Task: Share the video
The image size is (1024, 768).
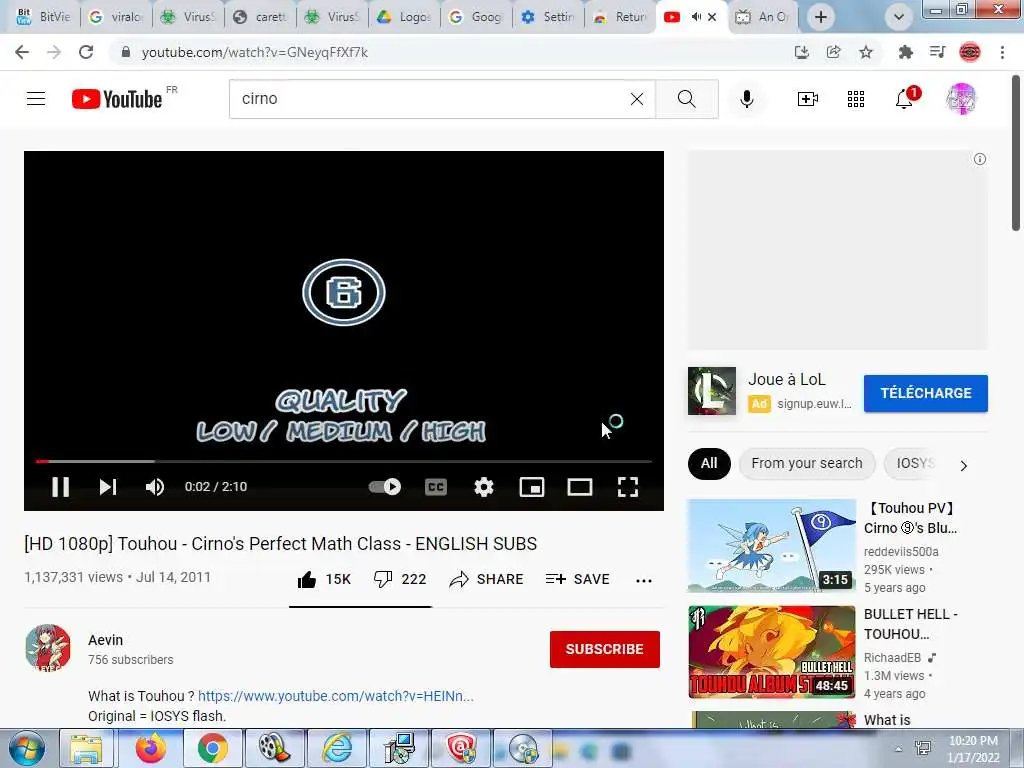Action: pyautogui.click(x=487, y=579)
